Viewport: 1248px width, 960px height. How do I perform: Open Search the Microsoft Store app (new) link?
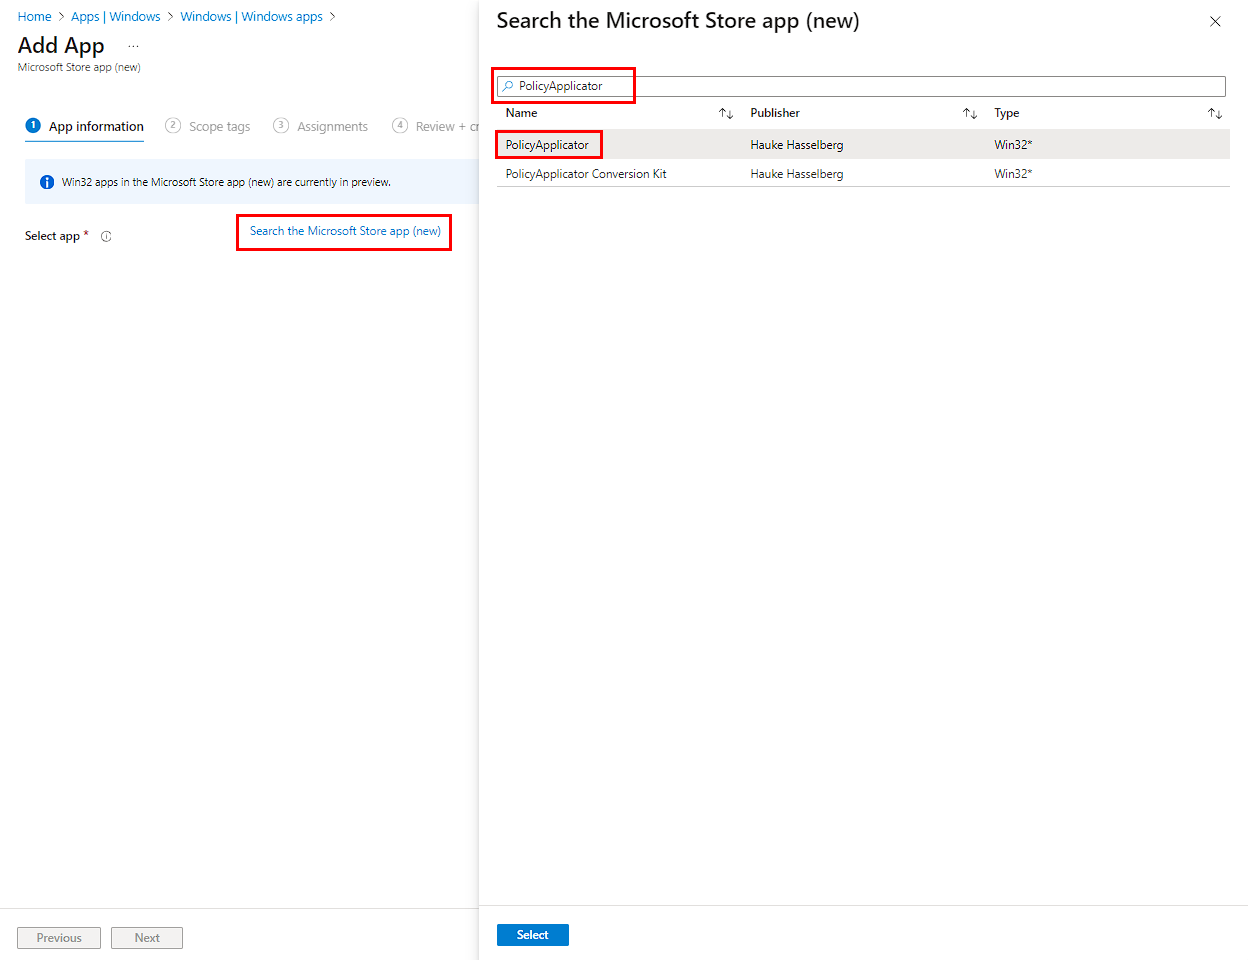click(345, 231)
